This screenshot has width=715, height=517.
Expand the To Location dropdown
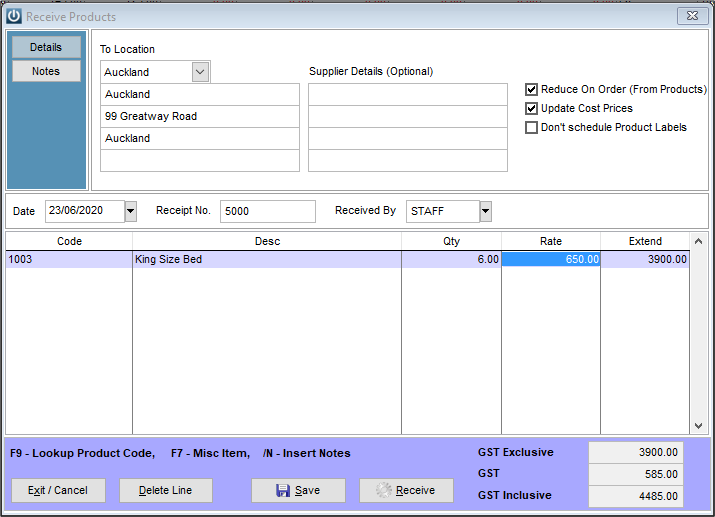click(200, 72)
